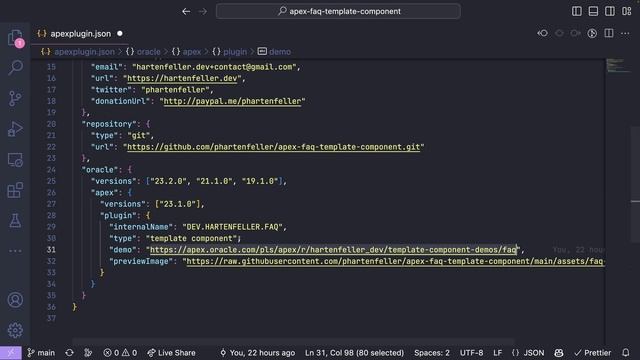The image size is (640, 360).
Task: Open the raw.githubusercontent.com previewImage link
Action: [x=395, y=261]
